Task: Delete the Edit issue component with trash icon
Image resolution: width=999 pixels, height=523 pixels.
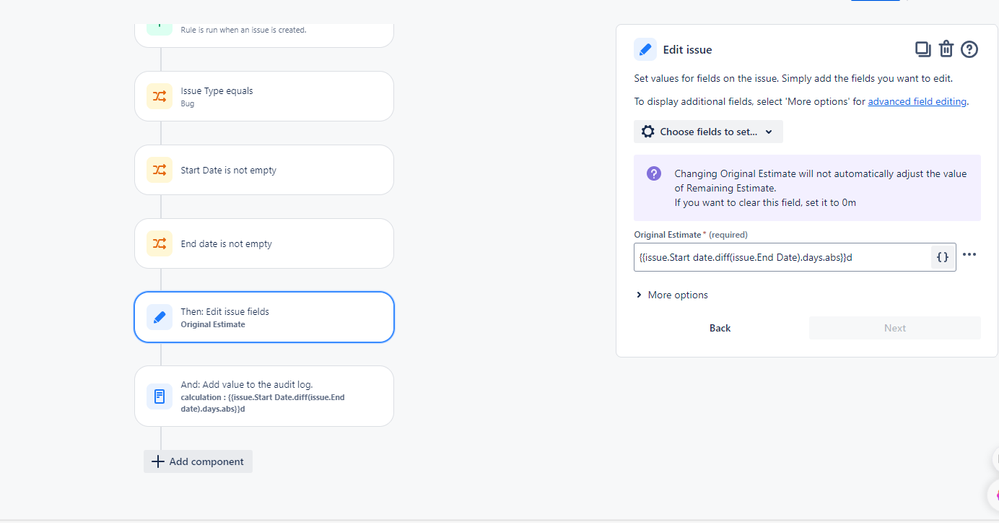Action: pos(946,49)
